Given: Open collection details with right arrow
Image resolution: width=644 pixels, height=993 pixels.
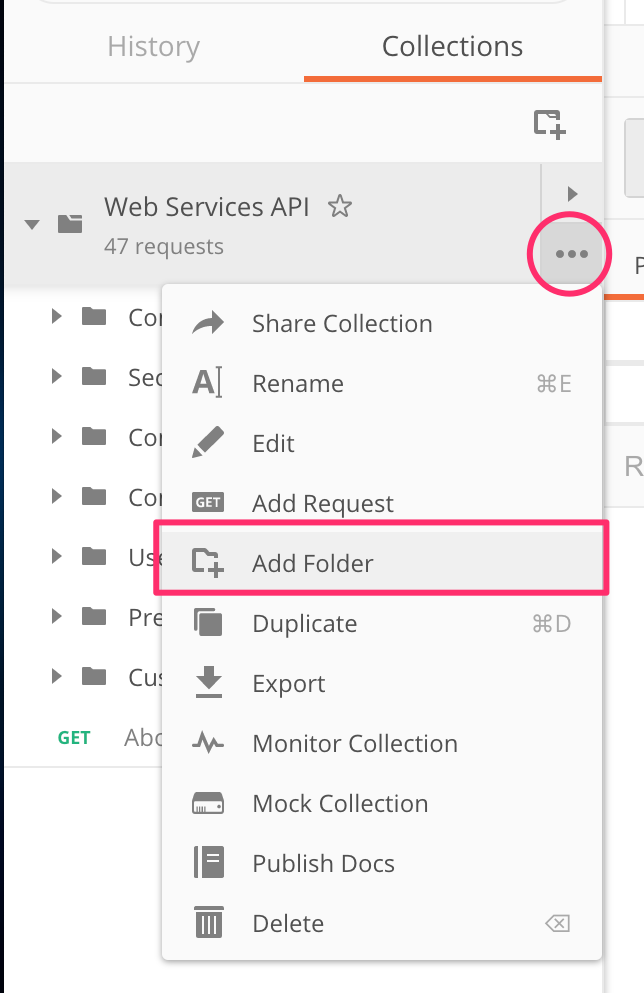Looking at the screenshot, I should [x=572, y=193].
